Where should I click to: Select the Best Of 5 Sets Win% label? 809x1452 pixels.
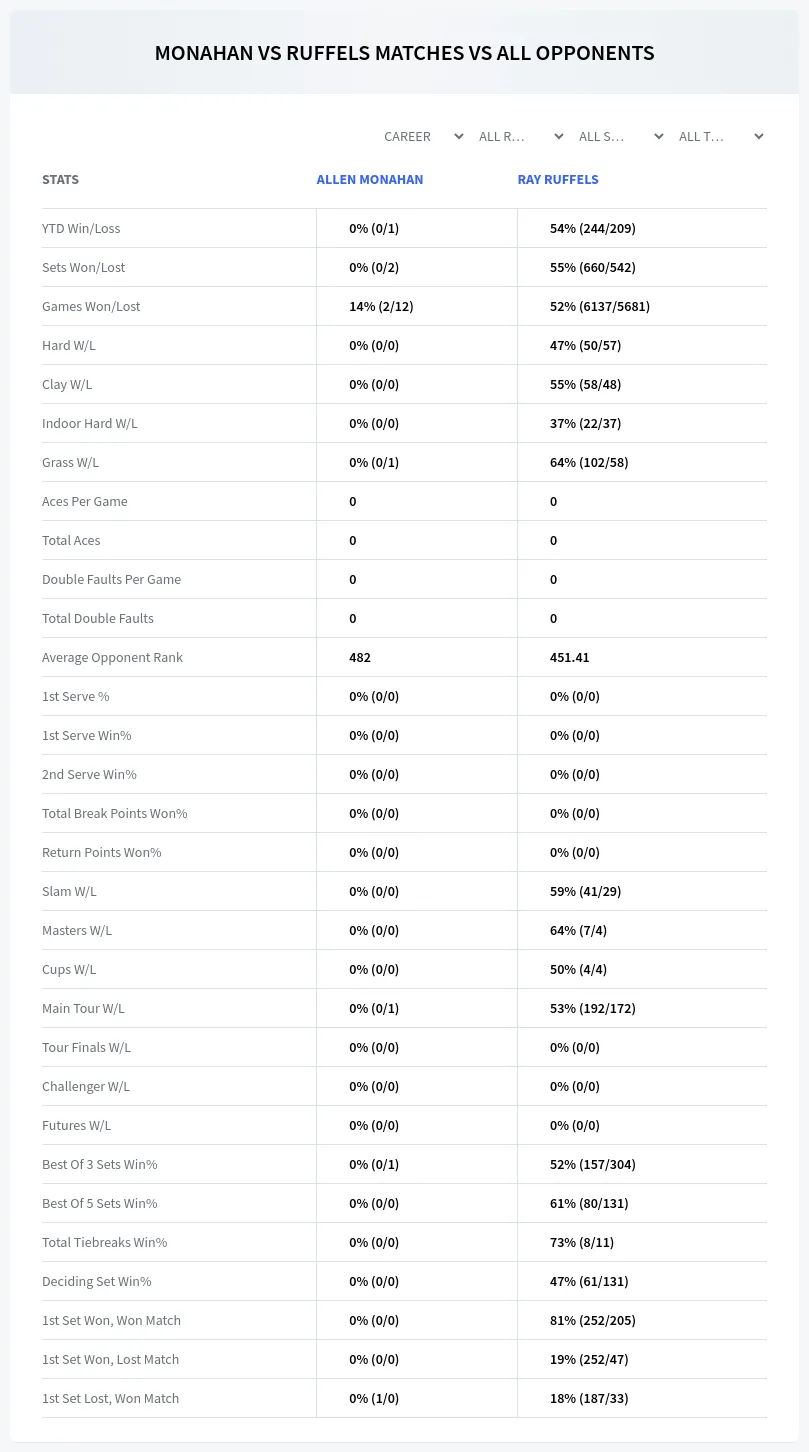coord(100,1203)
